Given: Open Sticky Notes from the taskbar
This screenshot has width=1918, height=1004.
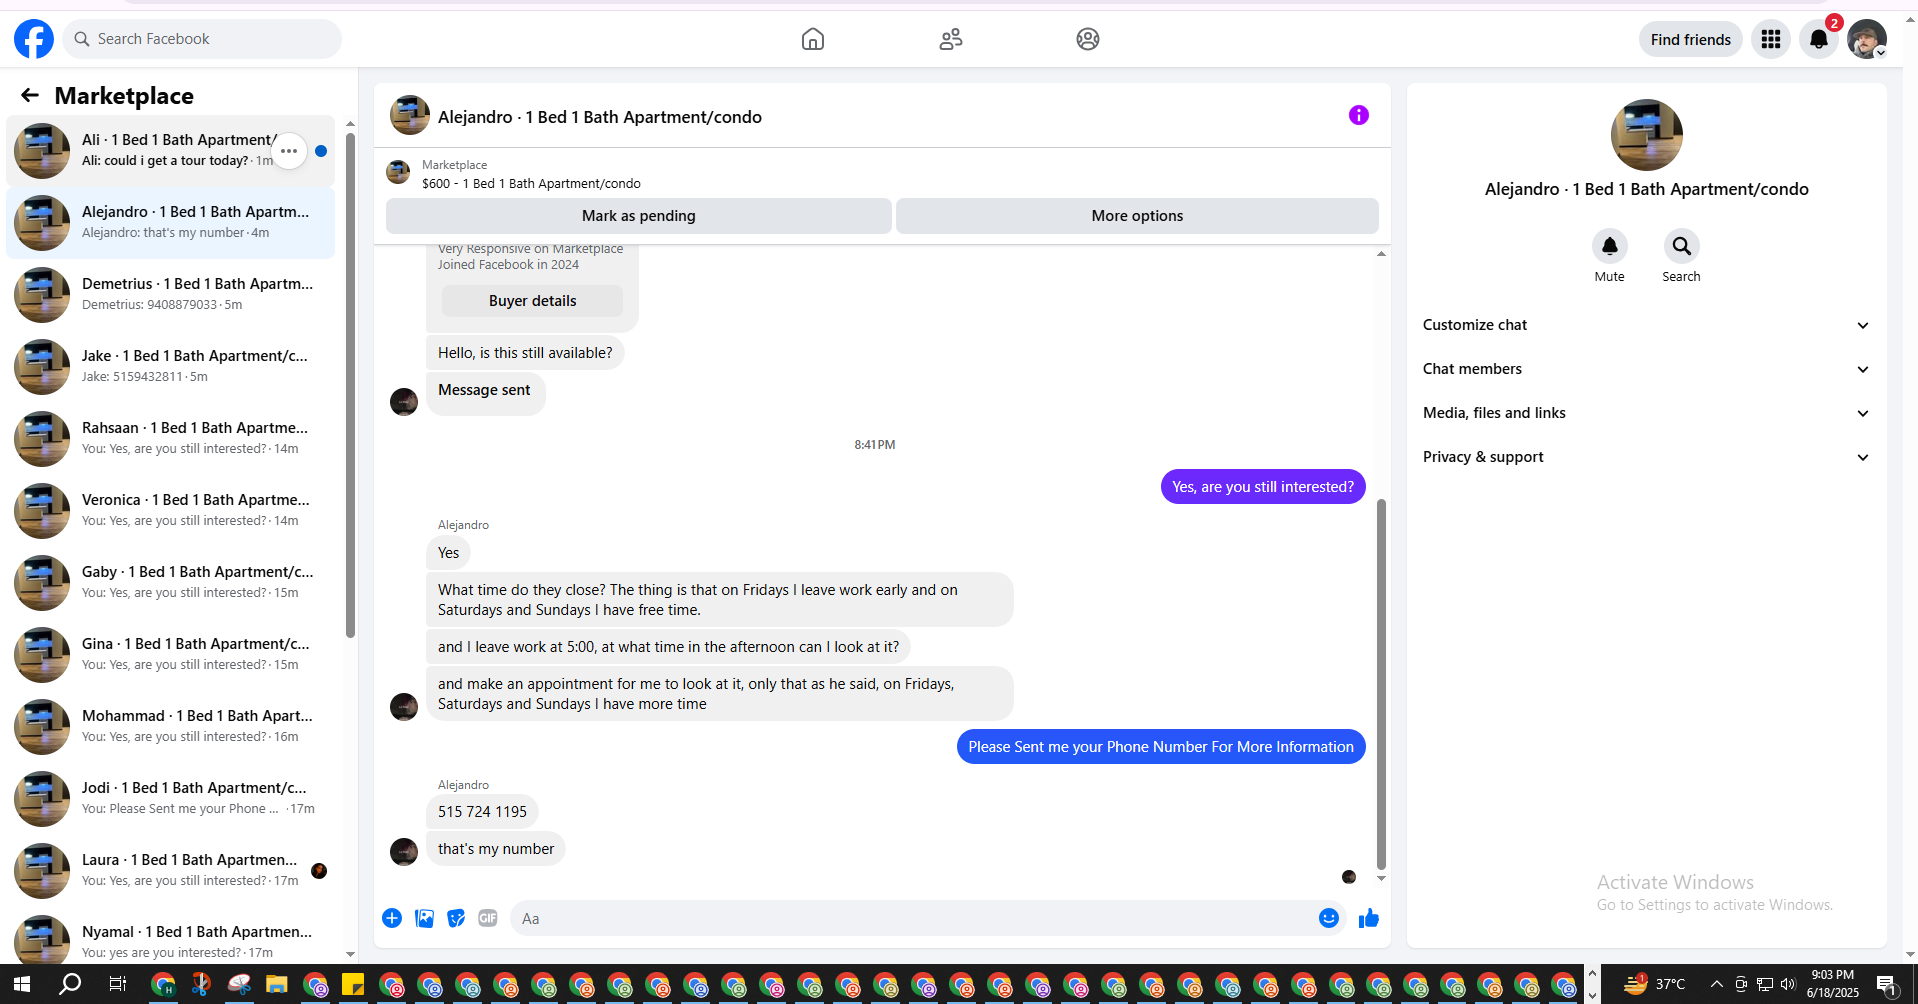Looking at the screenshot, I should point(353,984).
